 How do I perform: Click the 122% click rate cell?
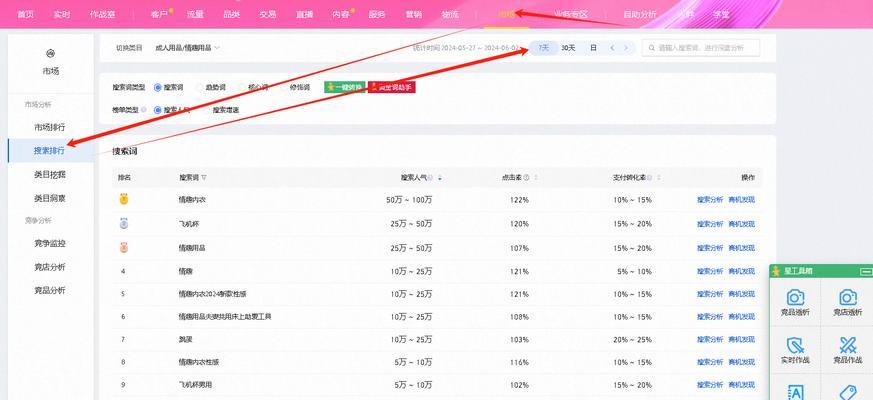pos(519,199)
